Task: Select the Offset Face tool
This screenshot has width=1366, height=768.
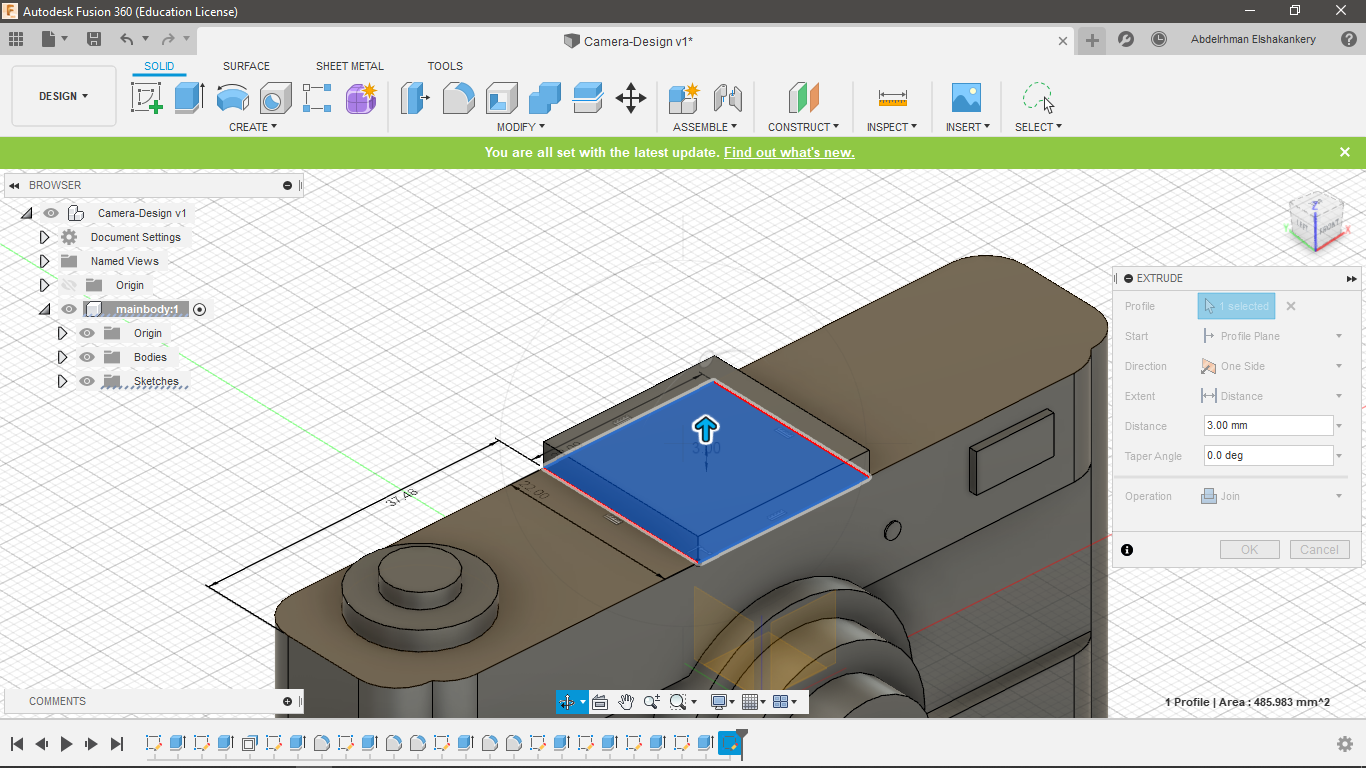Action: click(588, 98)
